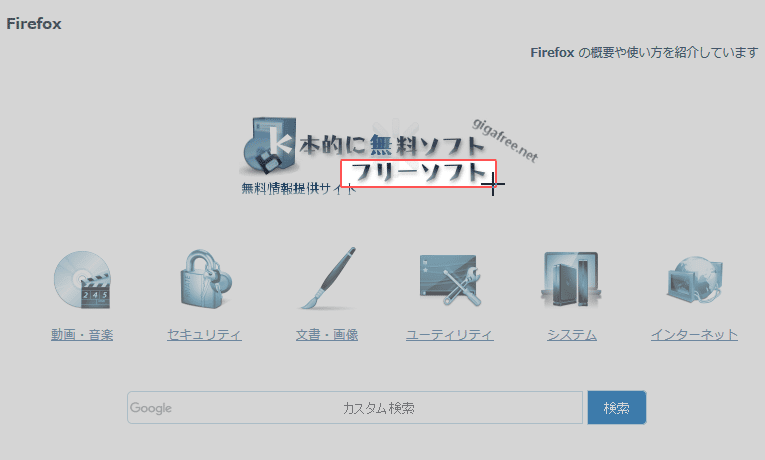The height and width of the screenshot is (460, 765).
Task: Open the ユーティリティ wrench and screwdriver icon
Action: (450, 280)
